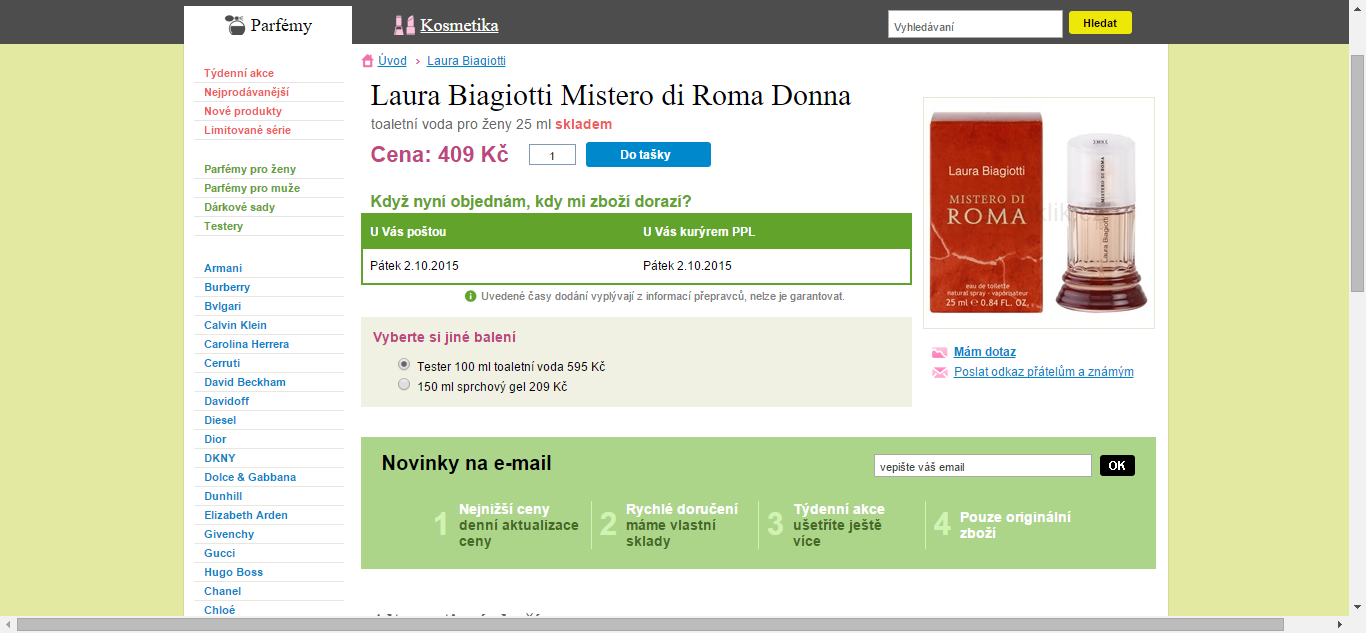Open Chanel brand link
This screenshot has height=633, width=1366.
(222, 591)
